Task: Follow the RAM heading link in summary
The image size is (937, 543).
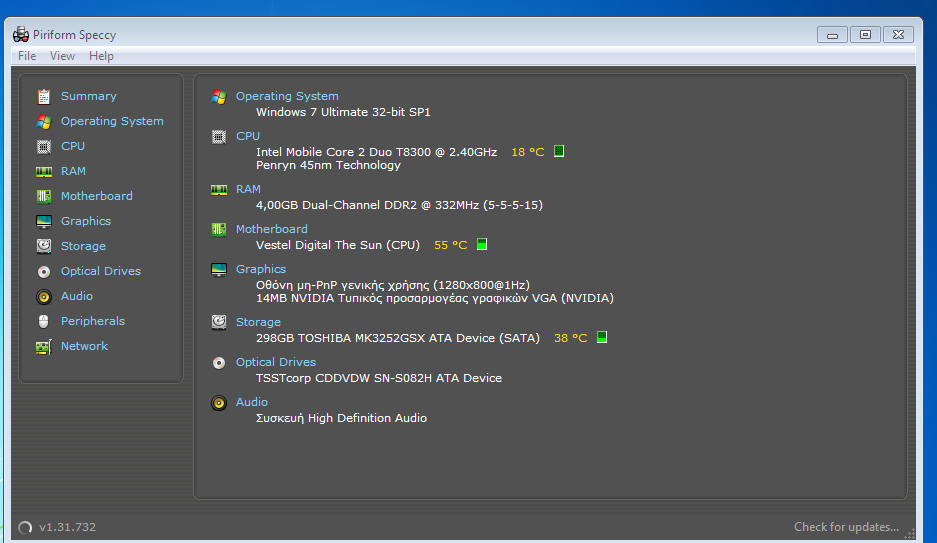Action: 248,189
